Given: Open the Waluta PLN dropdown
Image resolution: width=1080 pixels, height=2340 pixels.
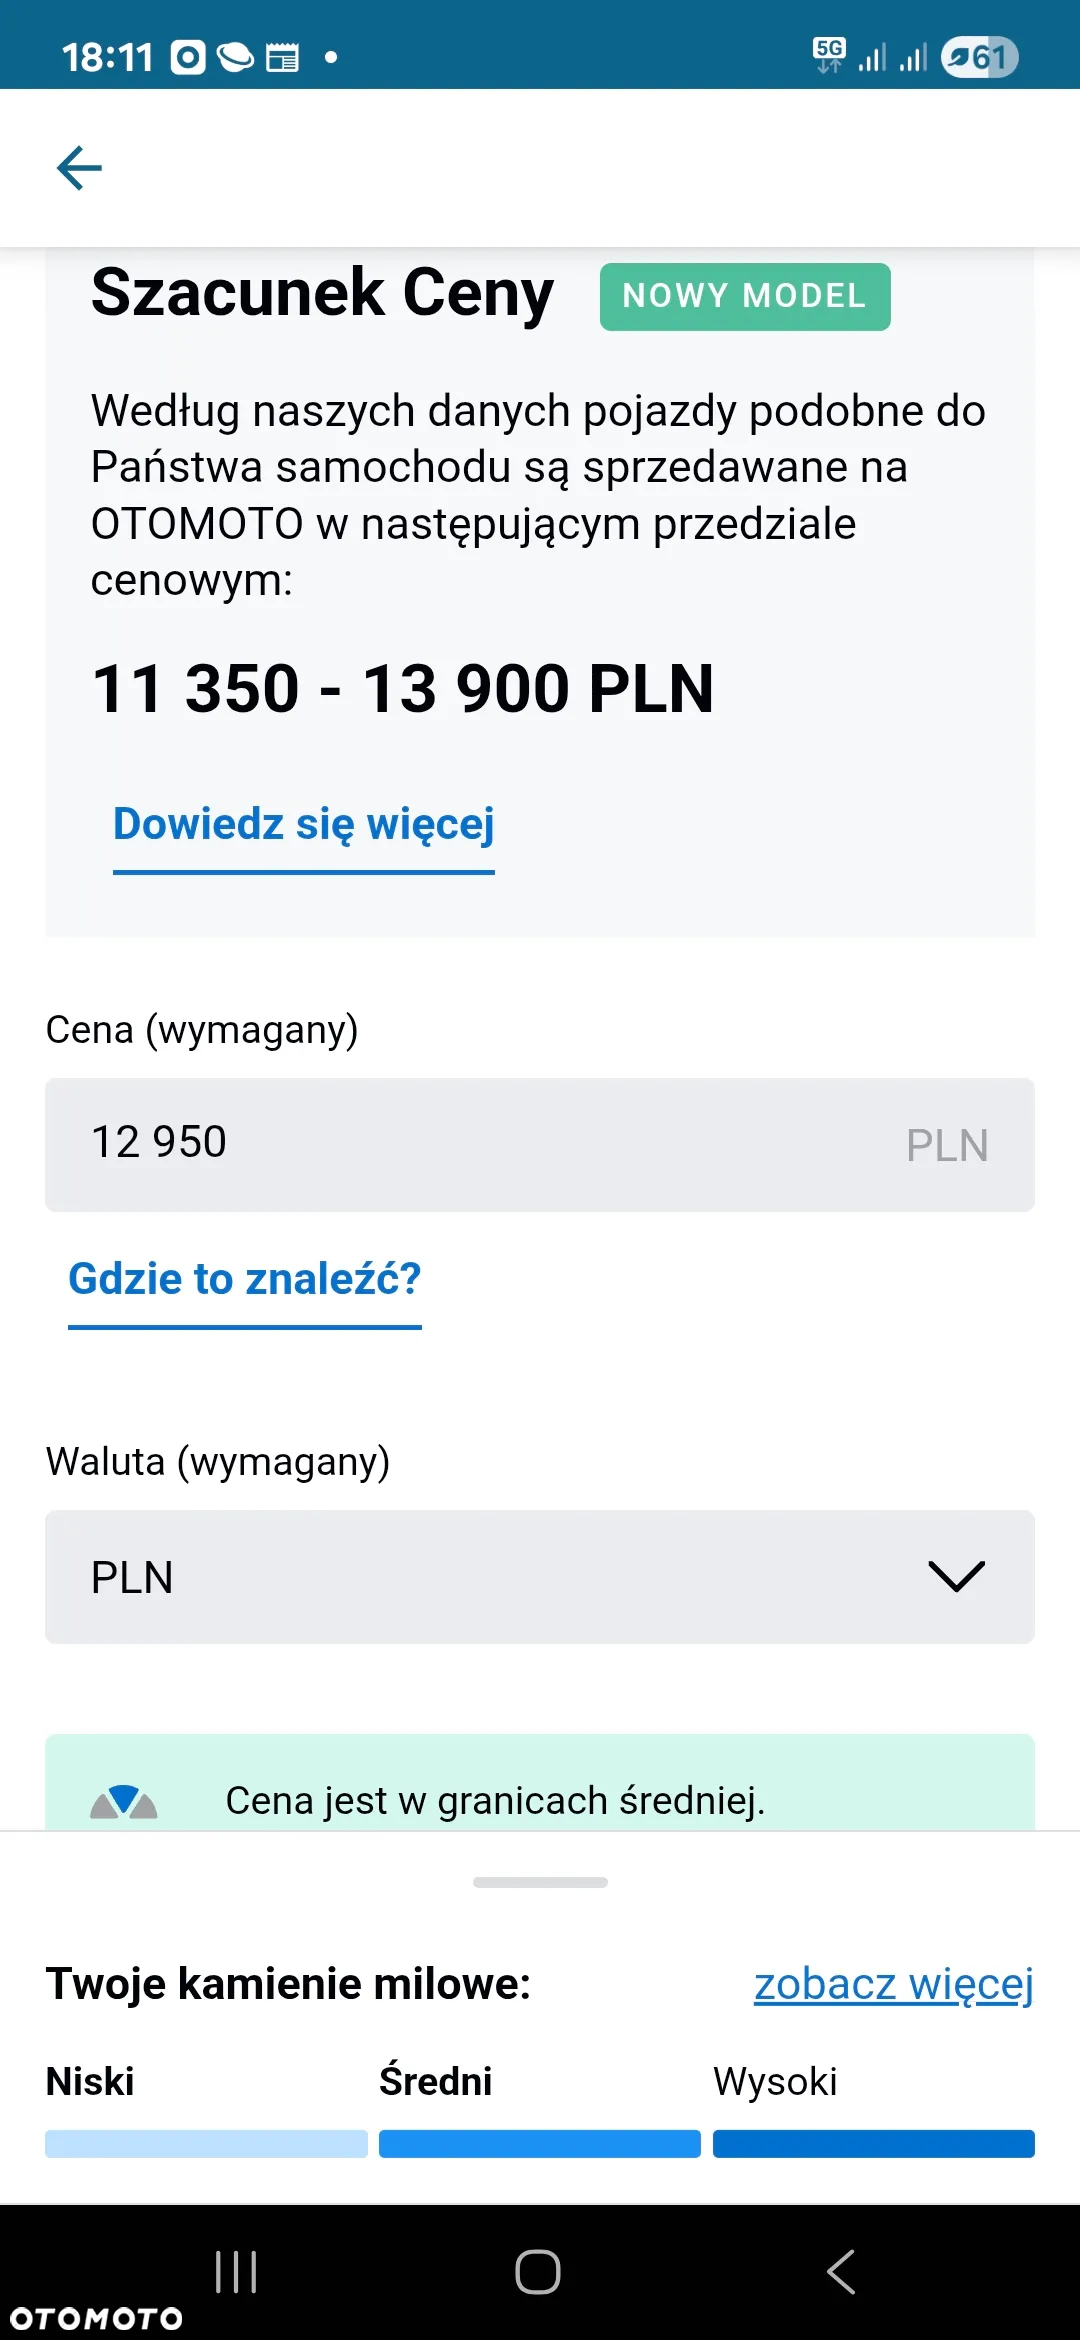Looking at the screenshot, I should coord(540,1577).
